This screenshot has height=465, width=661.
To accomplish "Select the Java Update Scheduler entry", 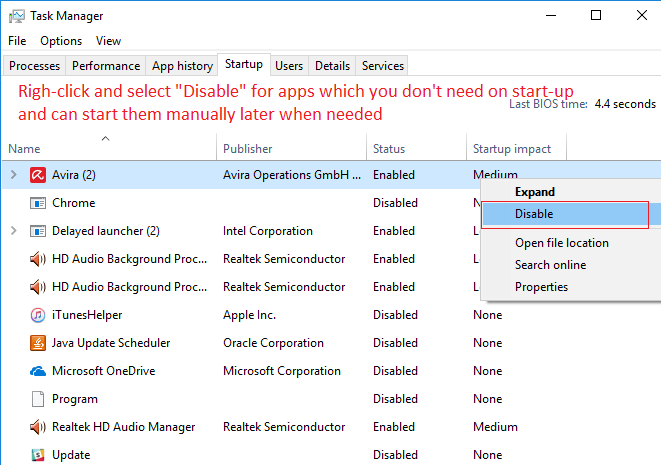I will (x=111, y=343).
